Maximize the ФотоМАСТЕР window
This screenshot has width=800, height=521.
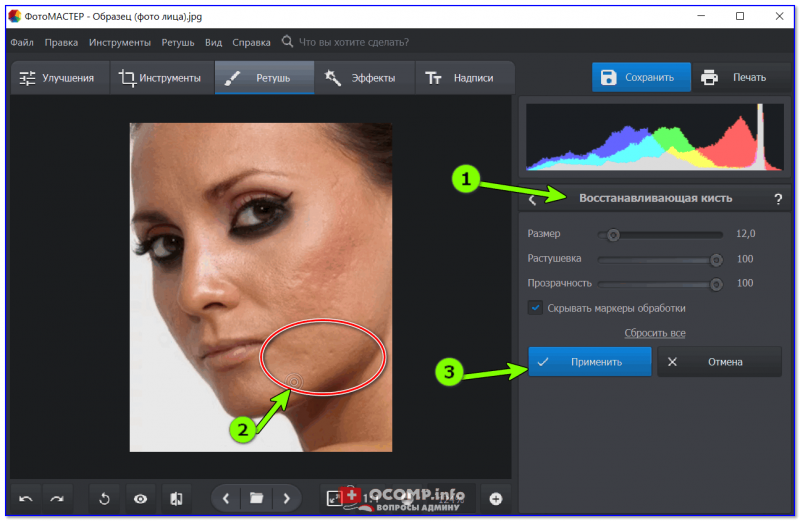pyautogui.click(x=740, y=16)
